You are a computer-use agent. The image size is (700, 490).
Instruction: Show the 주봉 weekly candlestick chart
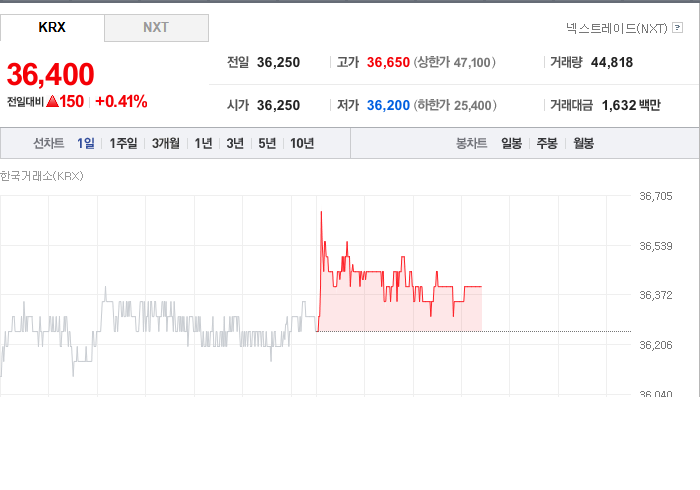point(547,143)
